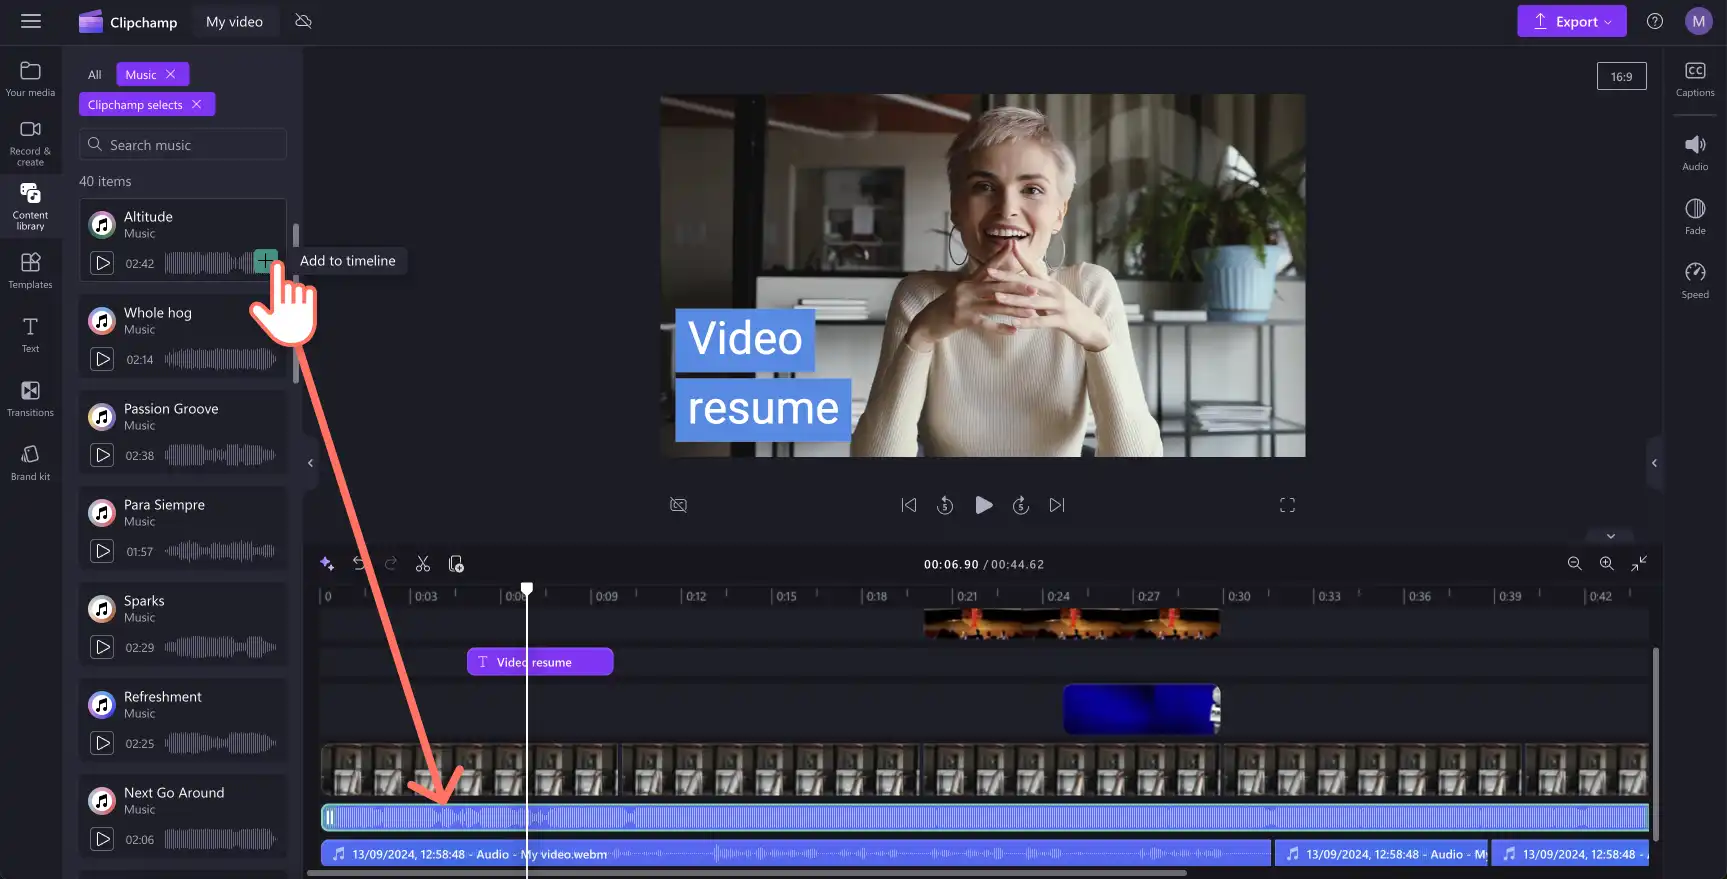Preview play Next Go Around track

102,839
